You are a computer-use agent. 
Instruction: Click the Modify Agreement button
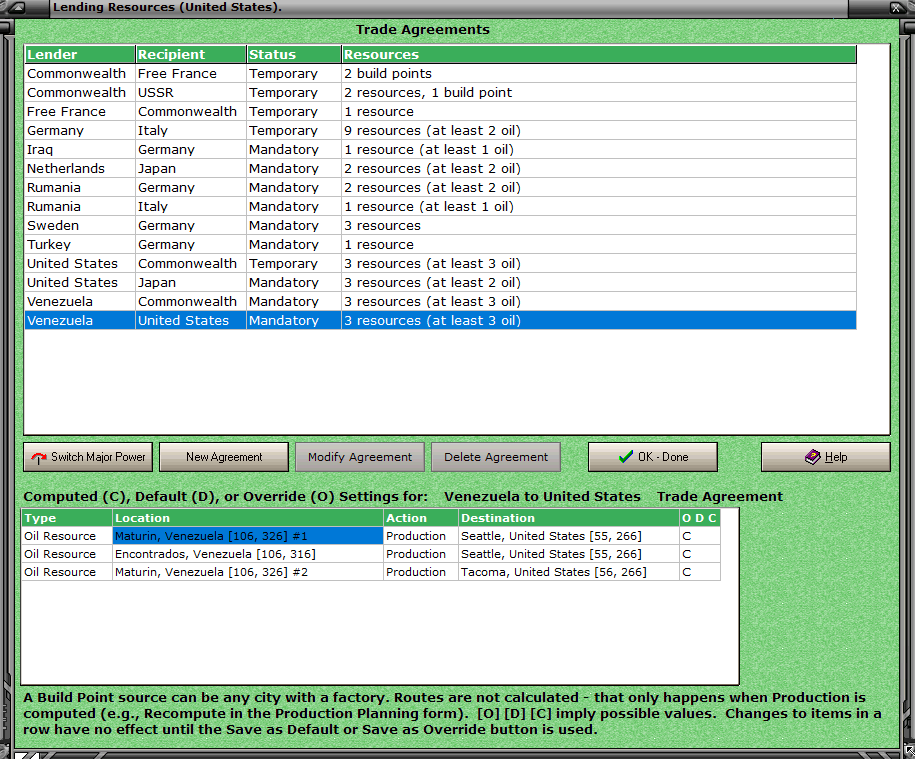[x=360, y=457]
